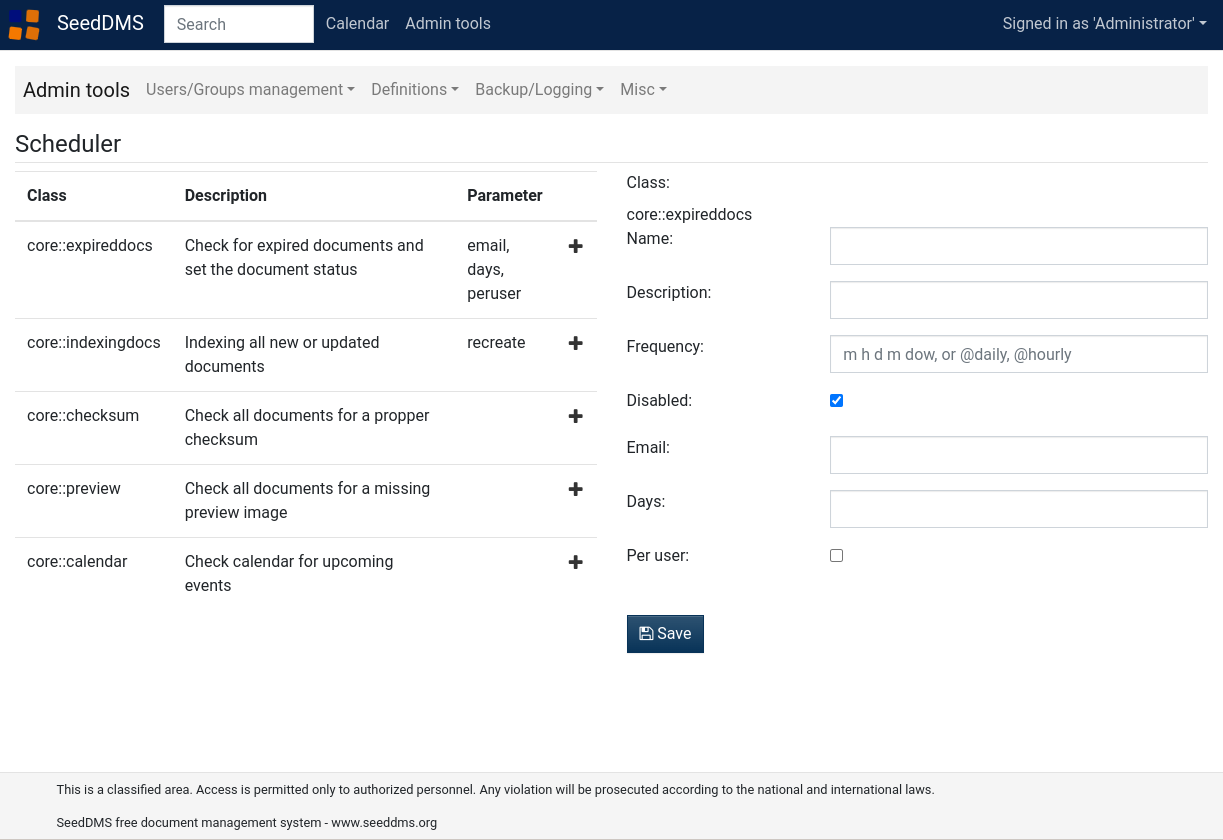
Task: Click the Save button
Action: coord(665,634)
